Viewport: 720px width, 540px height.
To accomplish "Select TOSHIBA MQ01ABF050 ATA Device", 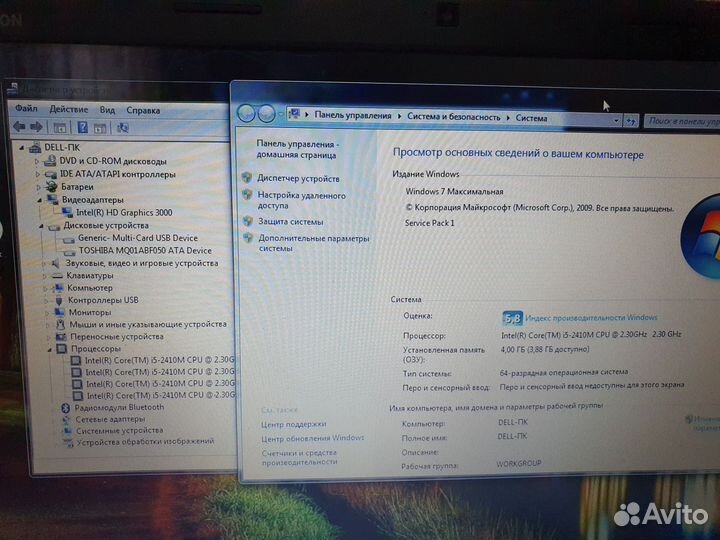I will point(145,251).
